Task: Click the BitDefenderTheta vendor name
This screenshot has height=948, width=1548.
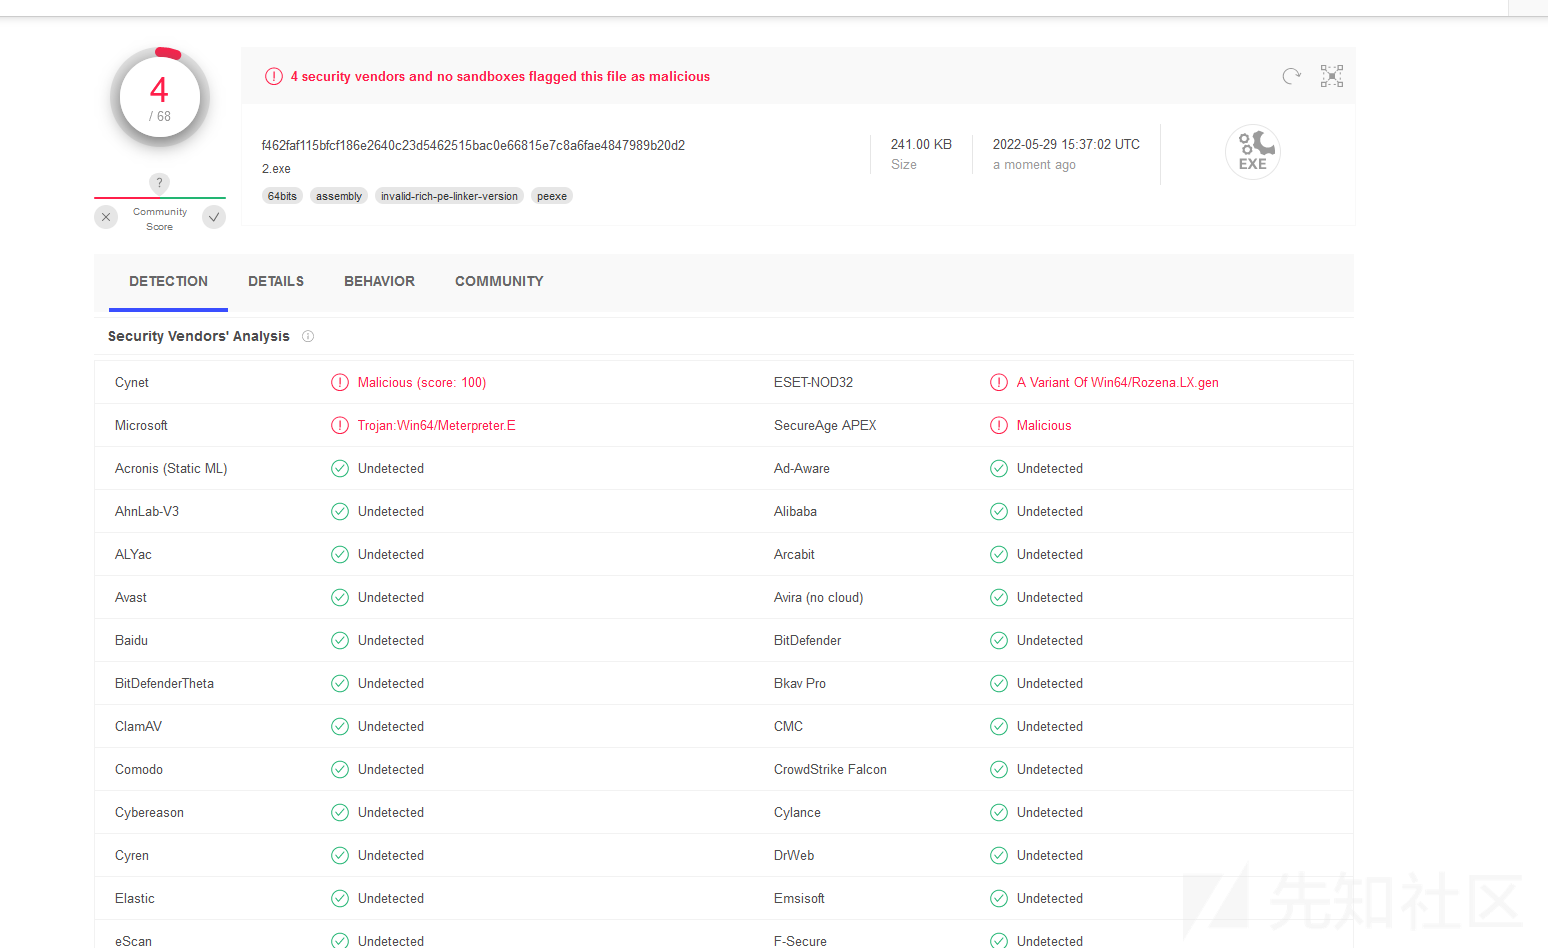Action: [164, 683]
